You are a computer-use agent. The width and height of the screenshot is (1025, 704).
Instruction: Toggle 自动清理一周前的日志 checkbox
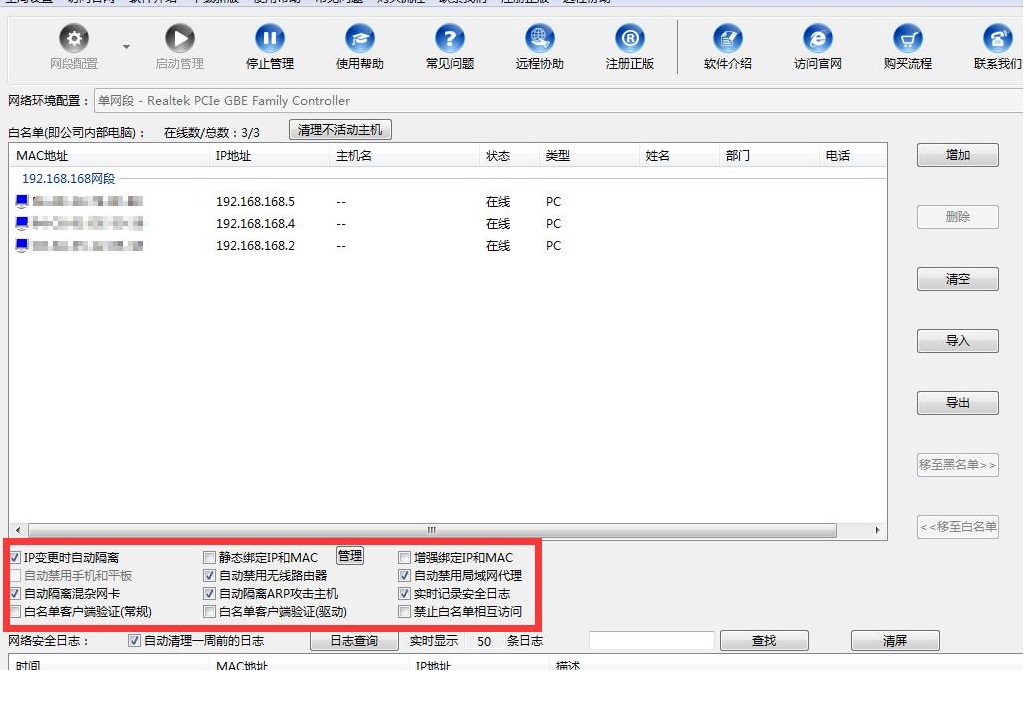click(134, 641)
